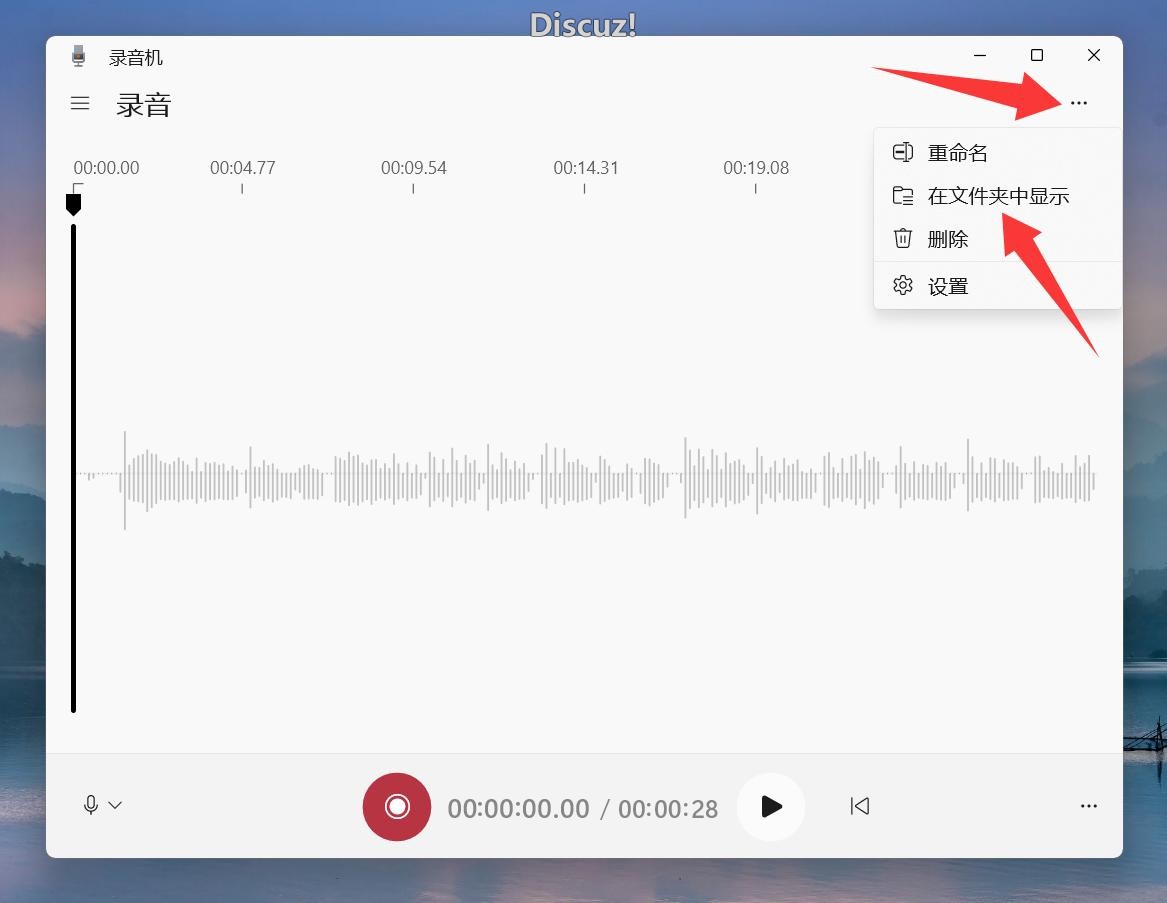This screenshot has width=1167, height=903.
Task: Open bottom-right more options ellipsis
Action: (1089, 806)
